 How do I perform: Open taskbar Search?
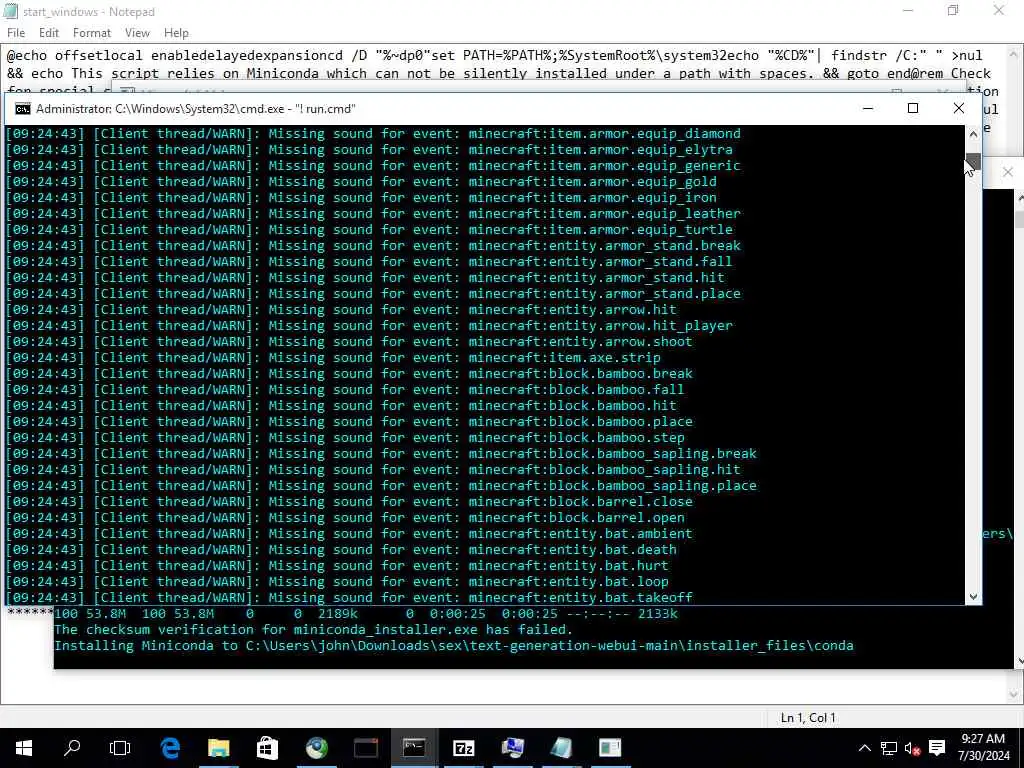[72, 748]
